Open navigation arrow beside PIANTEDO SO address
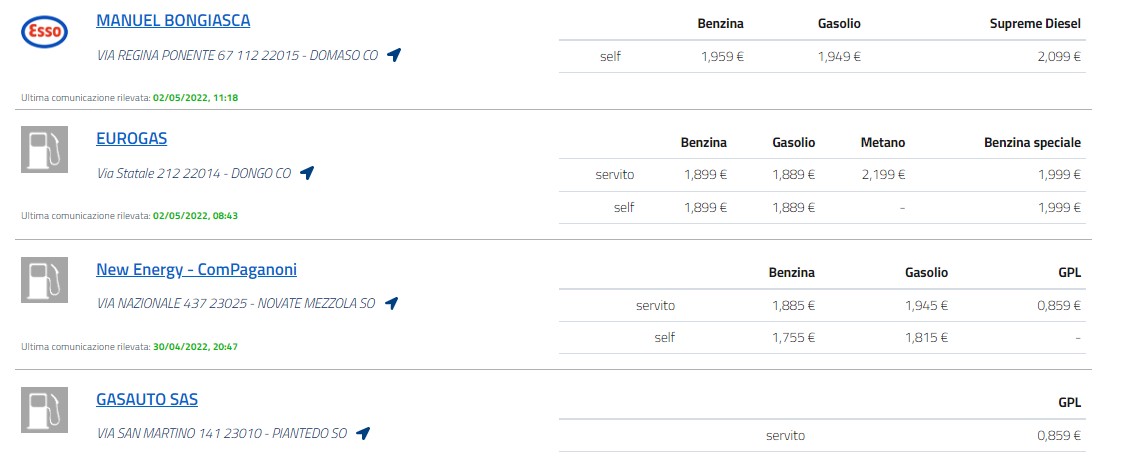Screen dimensions: 1122x465 click(363, 434)
